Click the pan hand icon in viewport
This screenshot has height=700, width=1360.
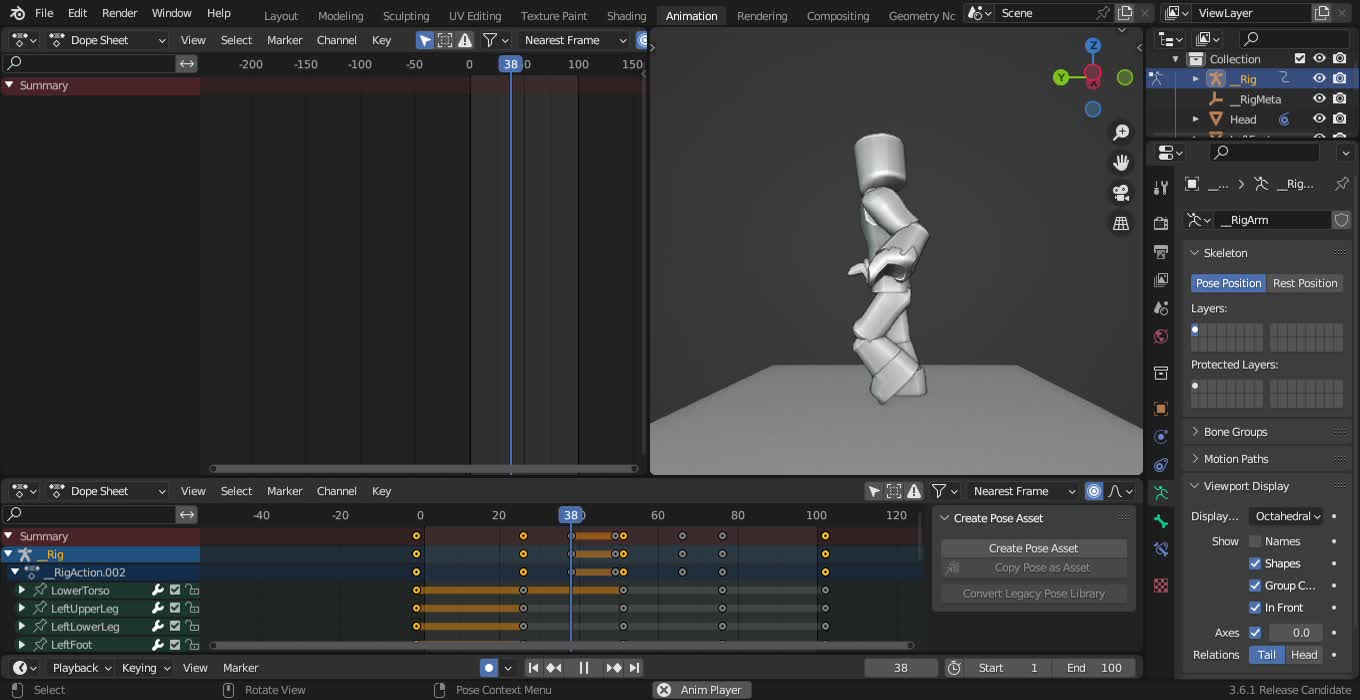click(1121, 162)
